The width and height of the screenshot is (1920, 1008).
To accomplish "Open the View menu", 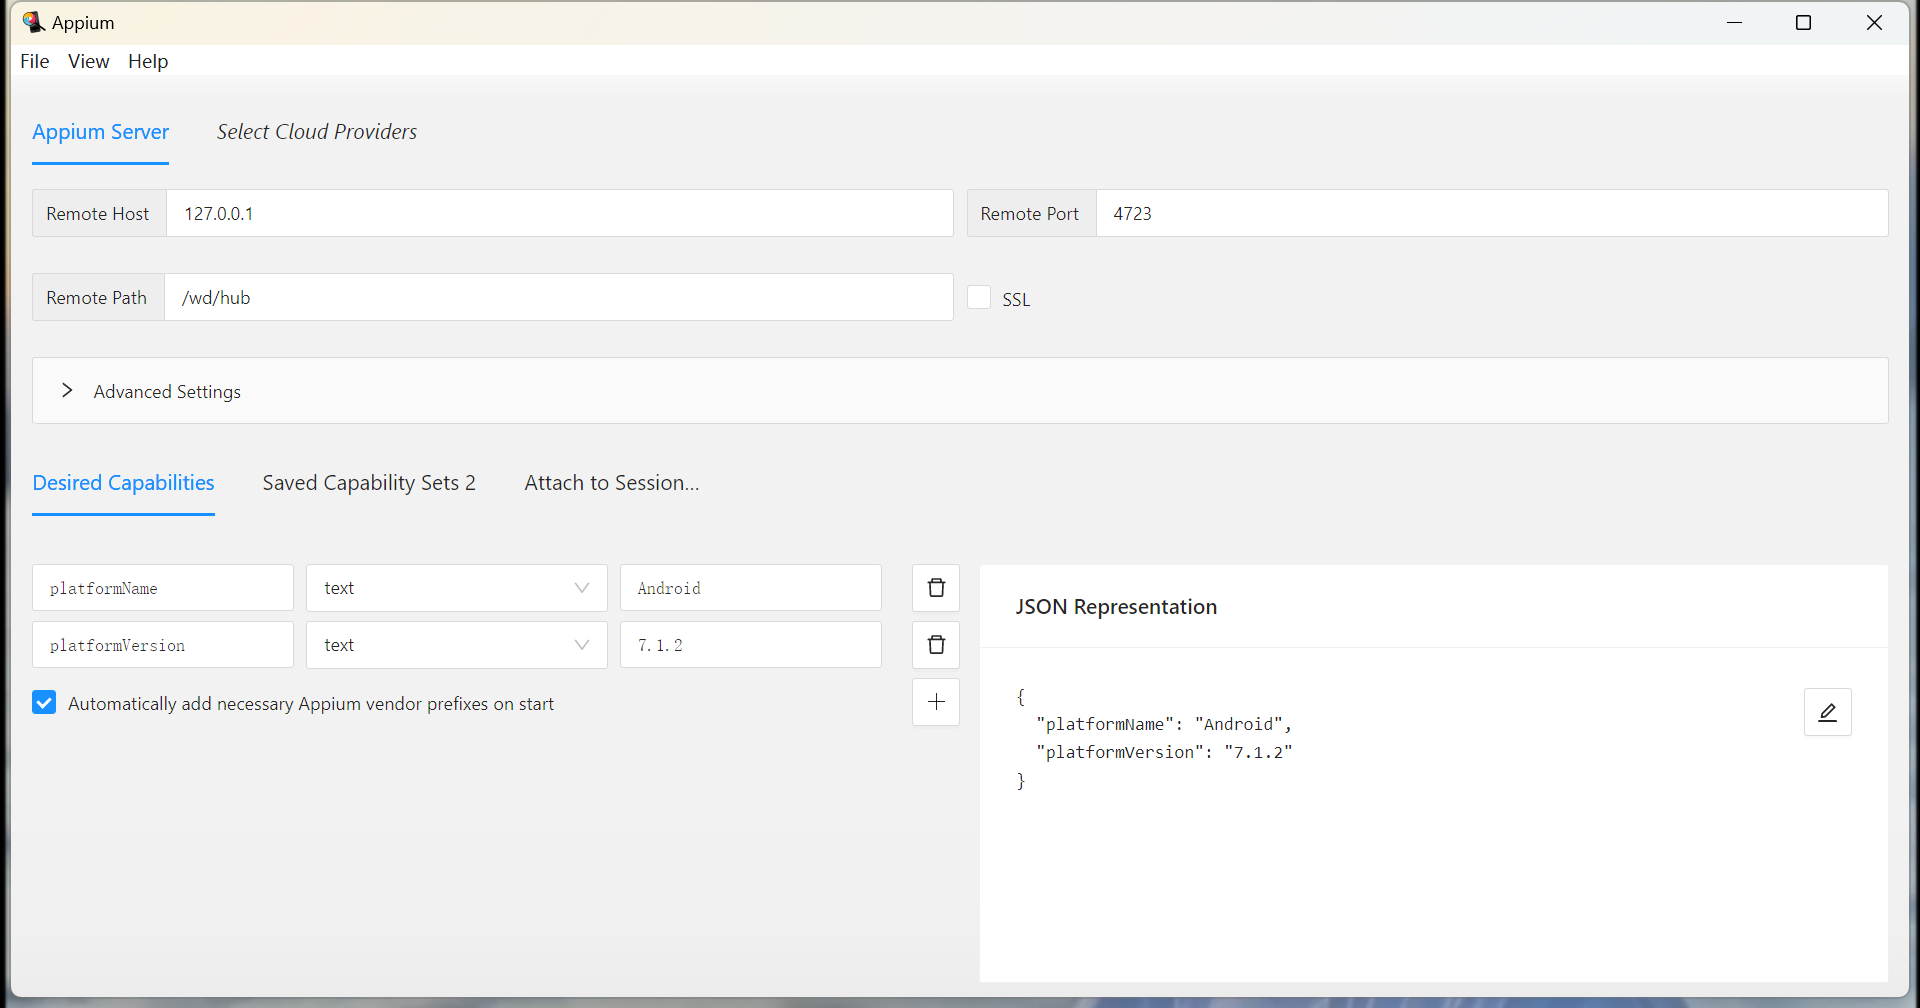I will pyautogui.click(x=89, y=61).
